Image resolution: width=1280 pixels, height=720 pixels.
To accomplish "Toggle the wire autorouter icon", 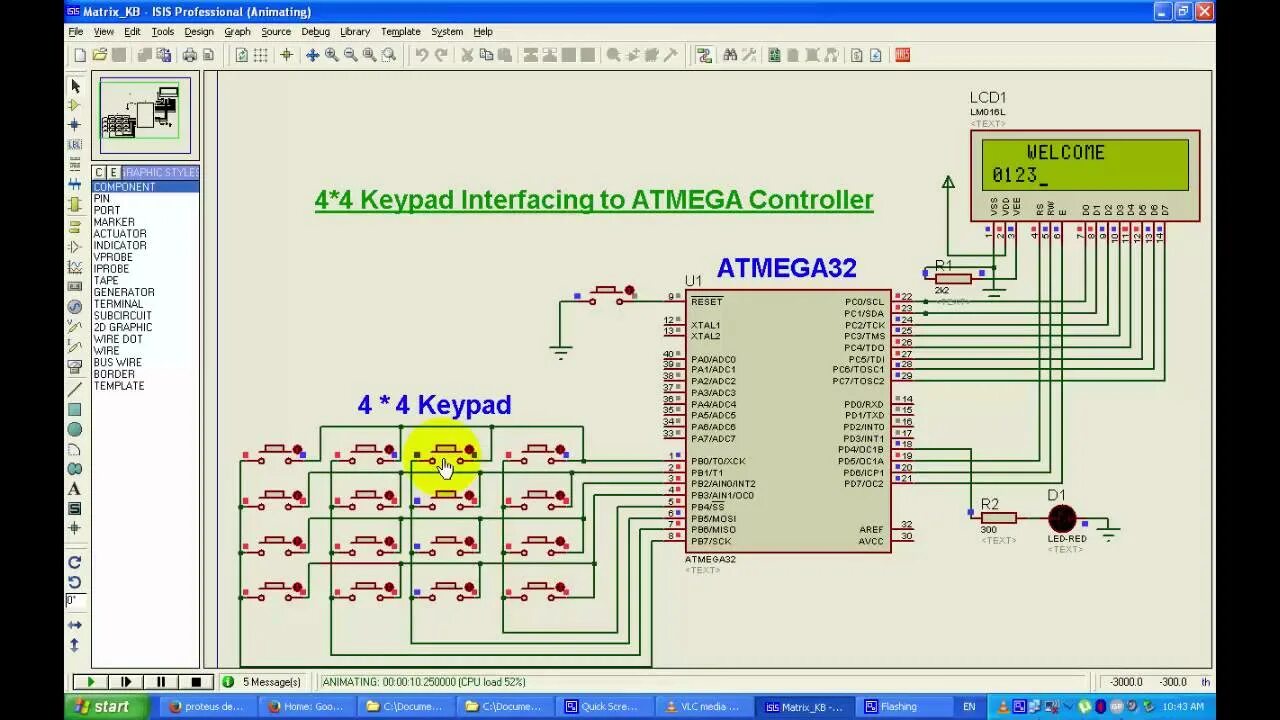I will point(704,55).
